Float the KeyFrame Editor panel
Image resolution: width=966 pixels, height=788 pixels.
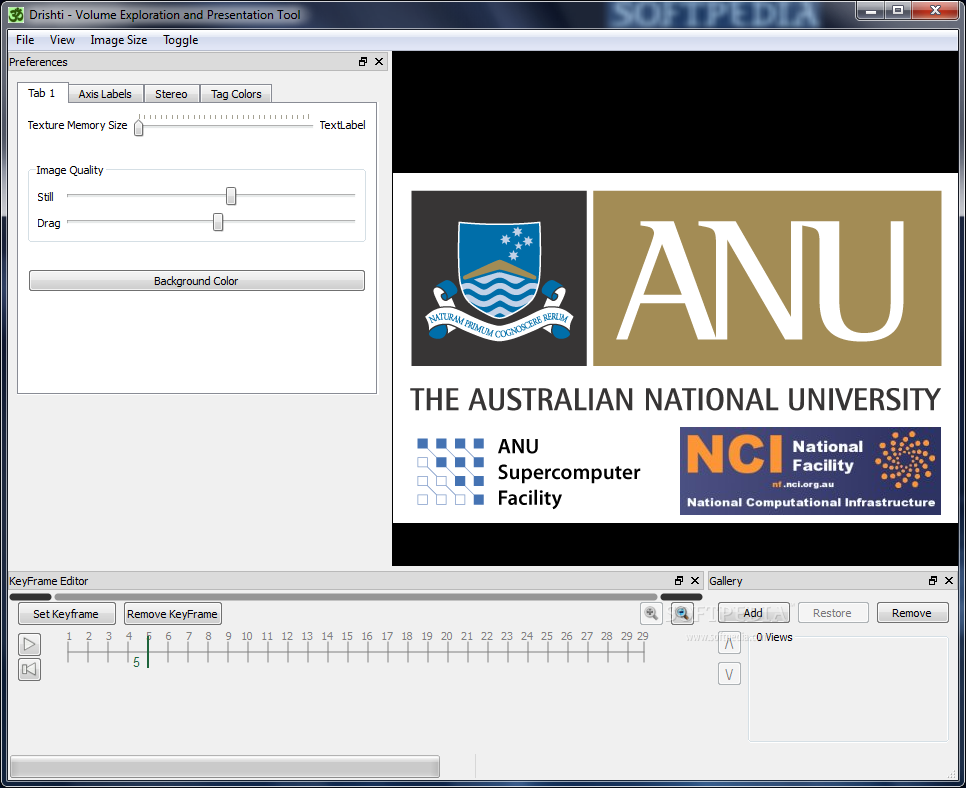[679, 580]
